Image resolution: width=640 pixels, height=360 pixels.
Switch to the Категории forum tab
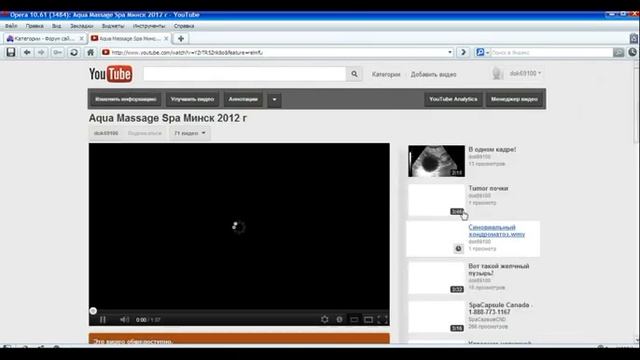[45, 38]
